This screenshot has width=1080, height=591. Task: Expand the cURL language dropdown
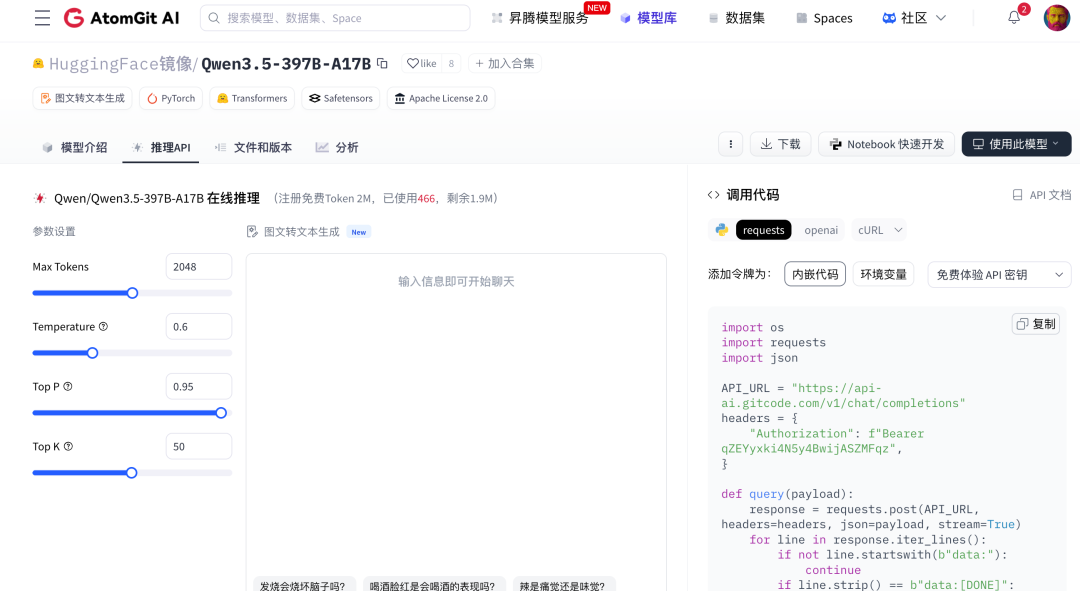pos(879,230)
